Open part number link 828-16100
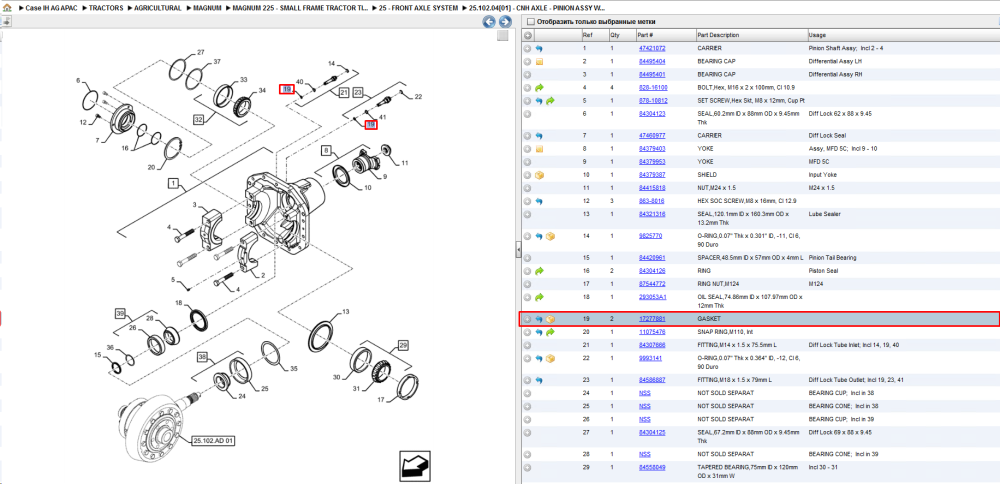This screenshot has height=484, width=1000. pyautogui.click(x=653, y=87)
